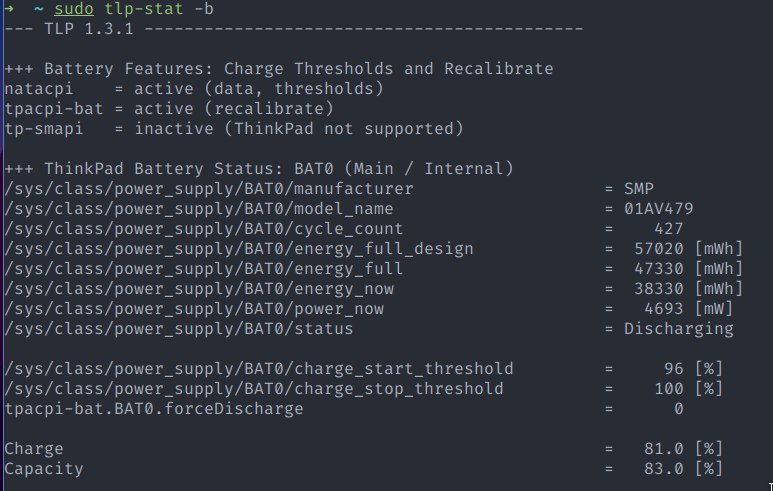This screenshot has height=491, width=773.
Task: Click the tilde home directory indicator
Action: click(39, 9)
